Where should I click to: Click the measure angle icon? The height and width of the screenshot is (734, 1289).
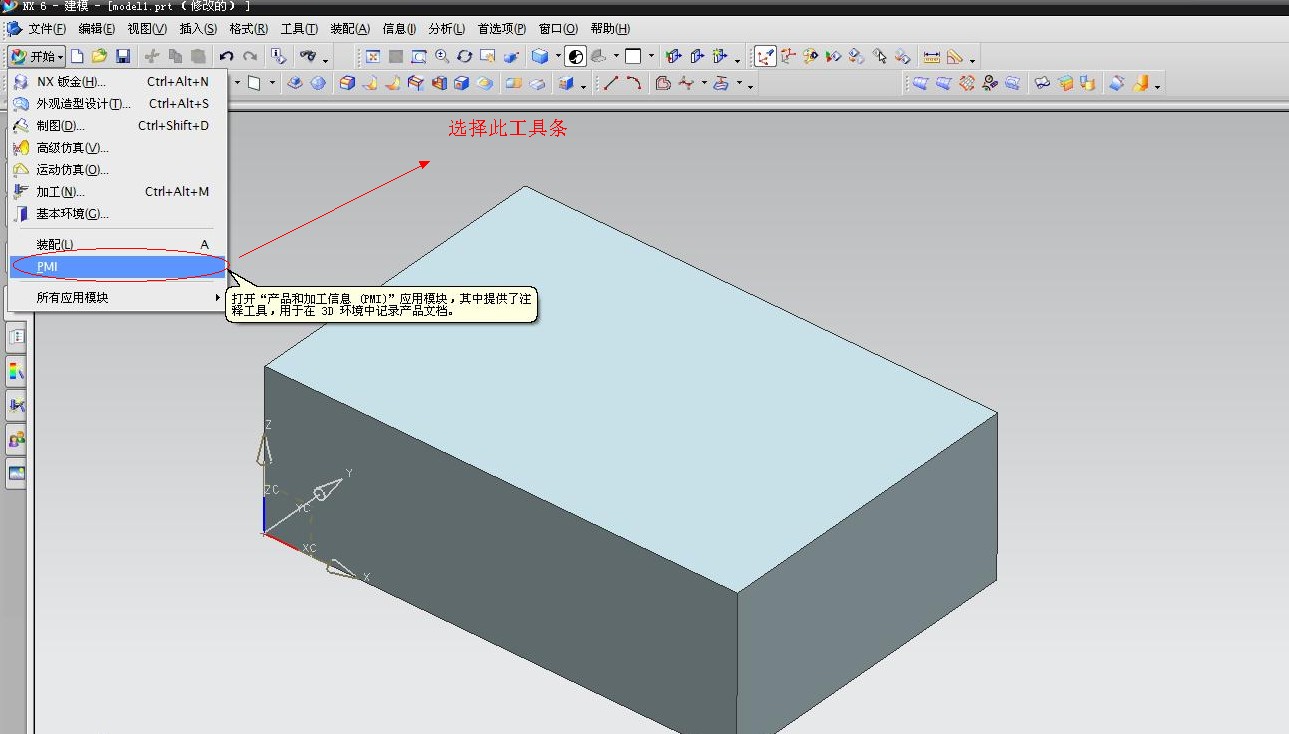955,56
